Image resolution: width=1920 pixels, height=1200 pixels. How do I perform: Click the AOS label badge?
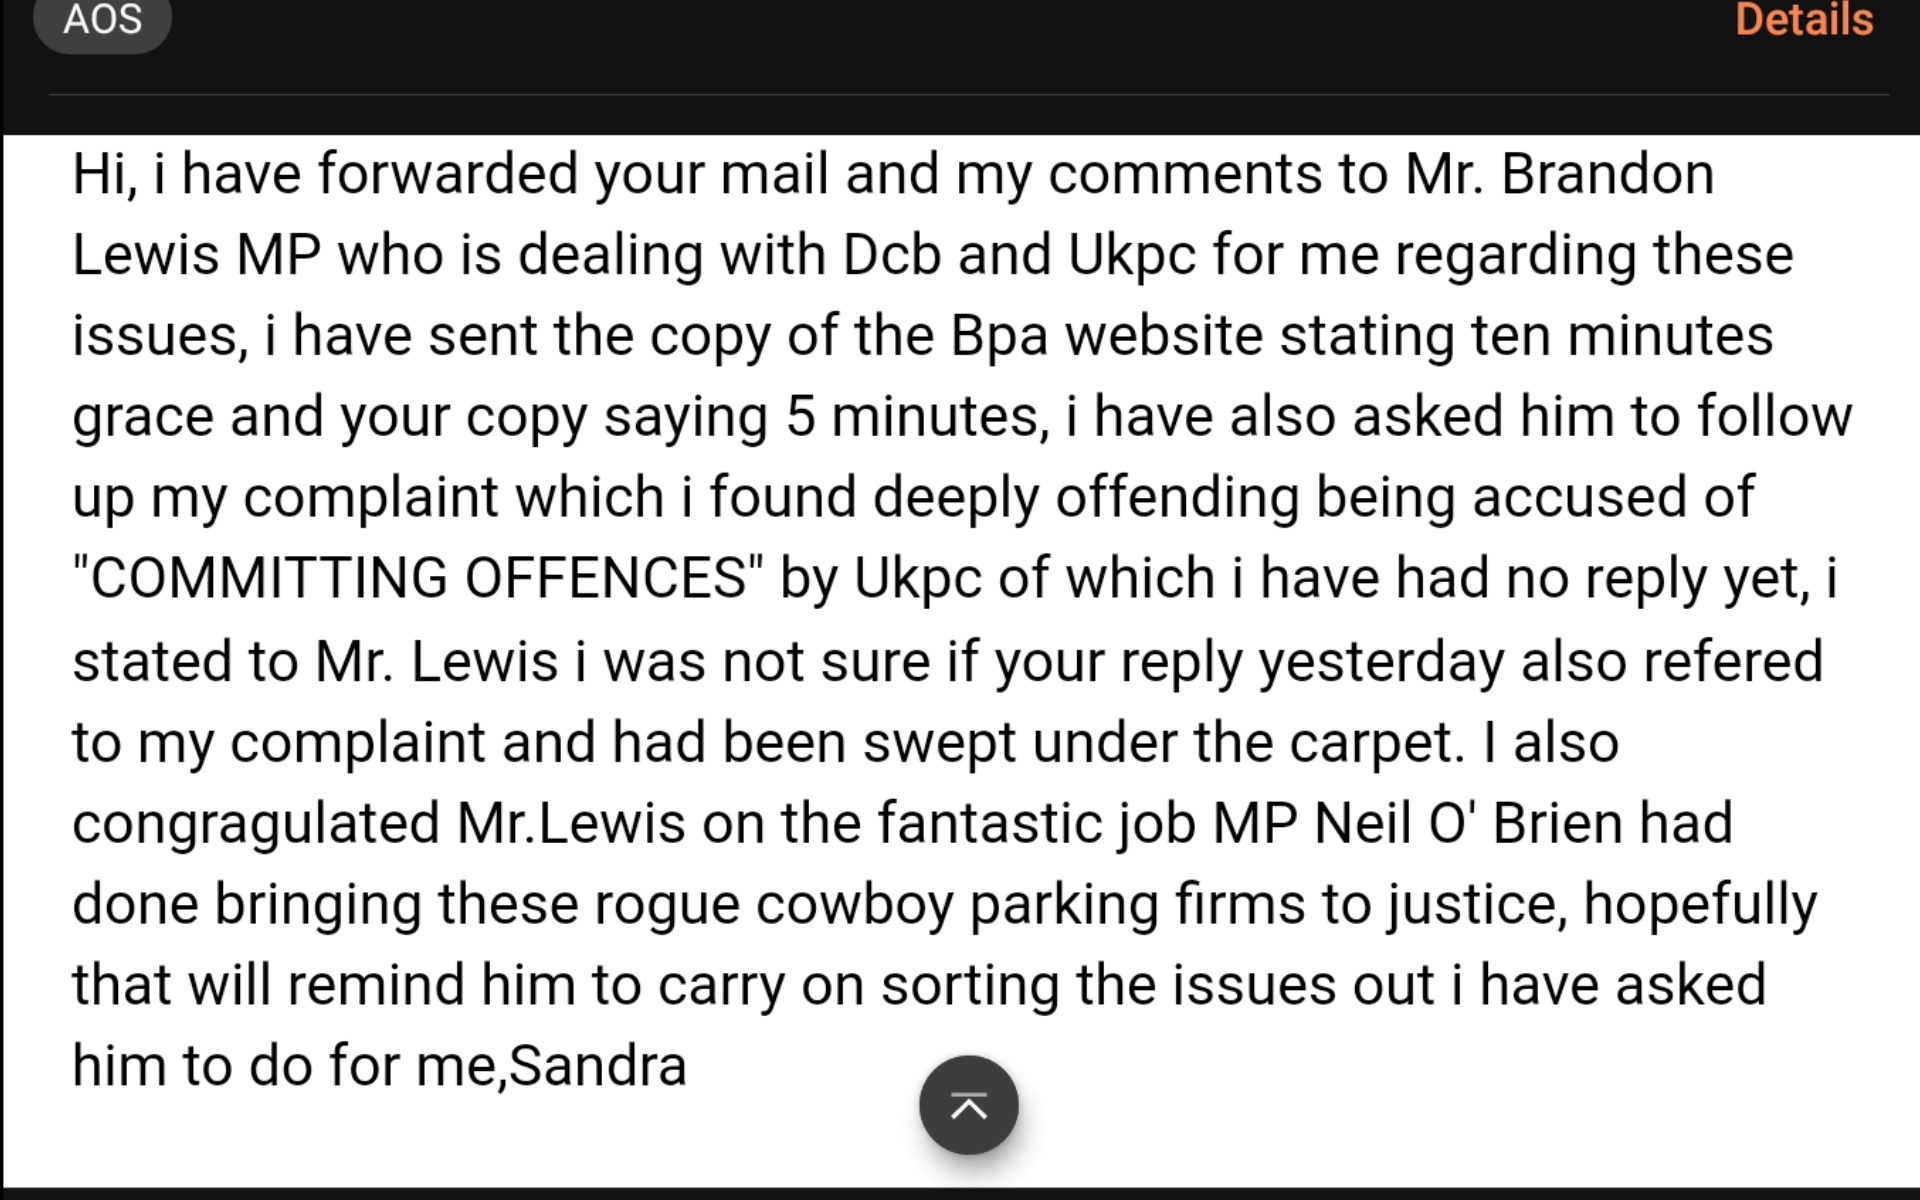coord(102,20)
